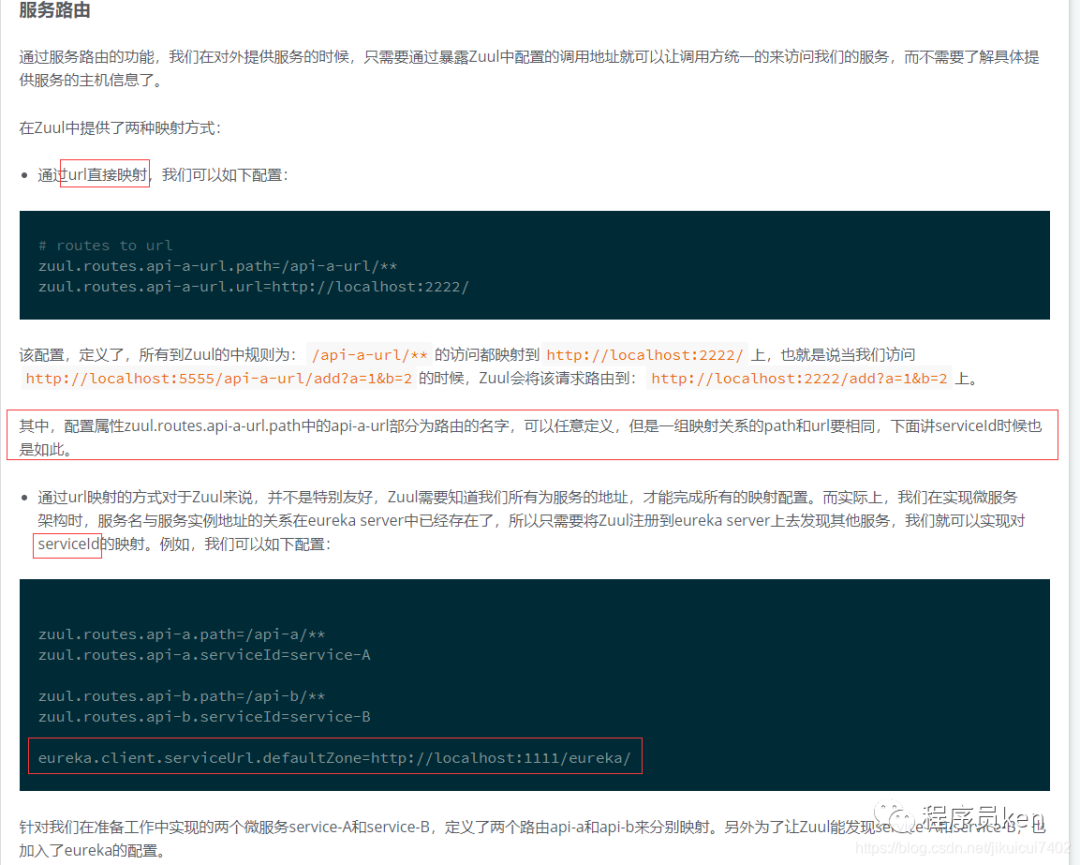This screenshot has width=1080, height=865.
Task: Click inline code http://localhost:2222/add?a=1&b=2
Action: click(x=799, y=379)
